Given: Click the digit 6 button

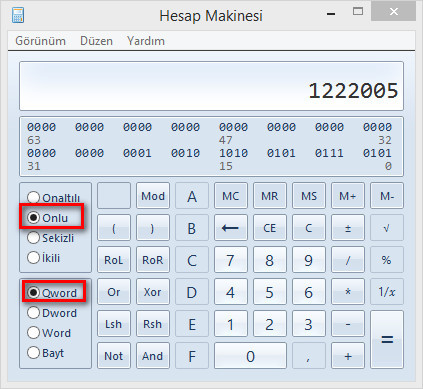Looking at the screenshot, I should click(309, 292).
